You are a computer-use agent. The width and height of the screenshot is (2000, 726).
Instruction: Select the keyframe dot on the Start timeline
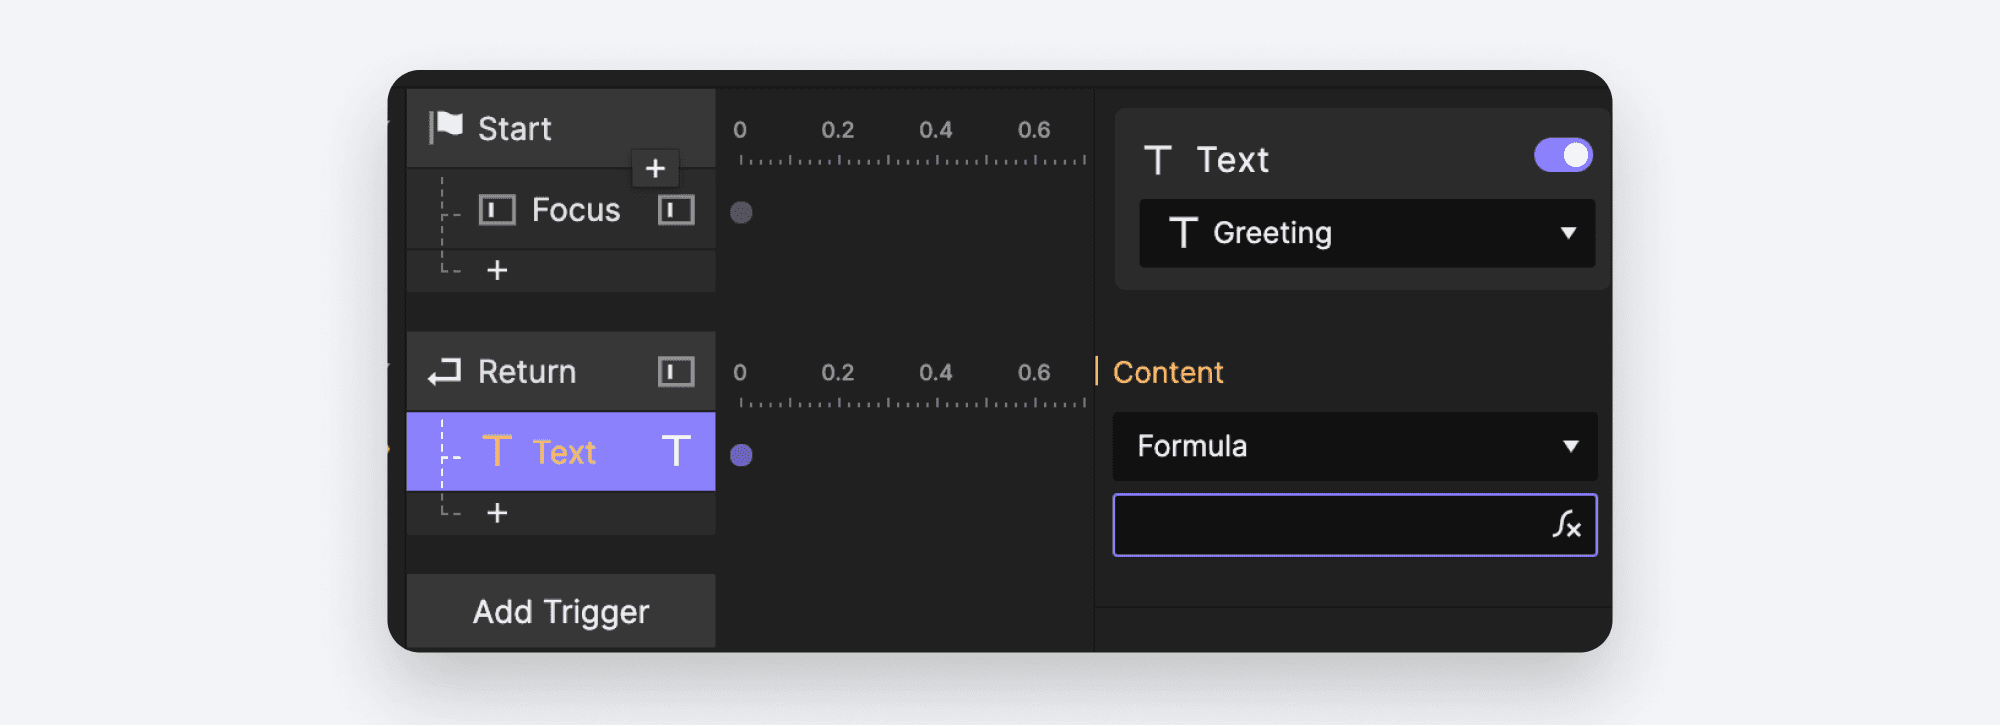(742, 211)
